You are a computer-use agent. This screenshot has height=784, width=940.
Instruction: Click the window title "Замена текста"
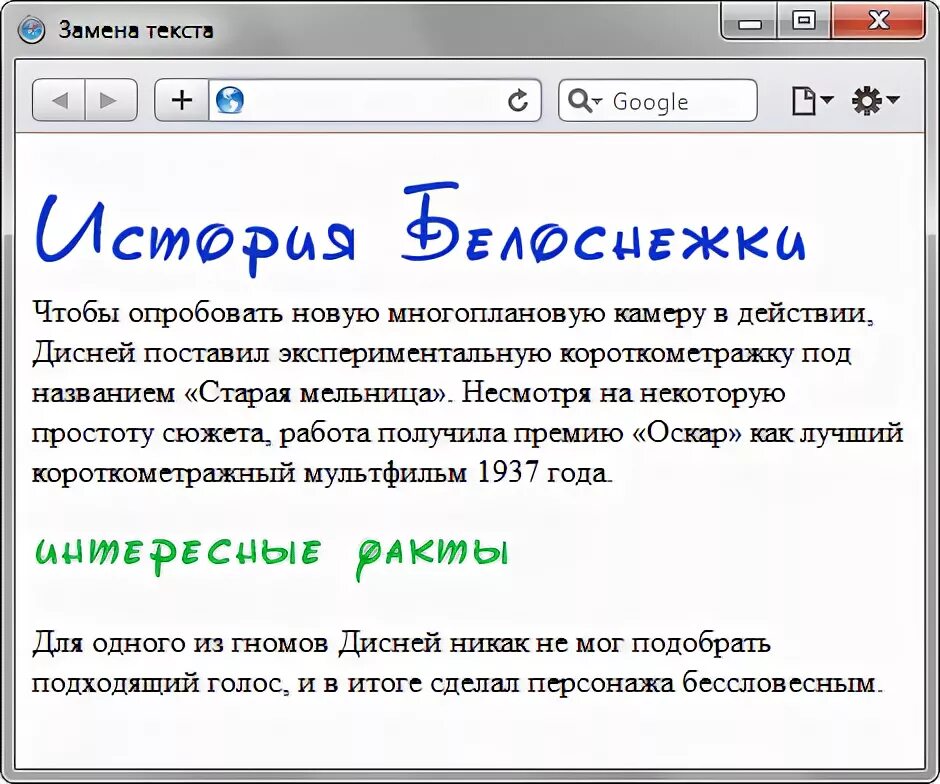point(136,30)
